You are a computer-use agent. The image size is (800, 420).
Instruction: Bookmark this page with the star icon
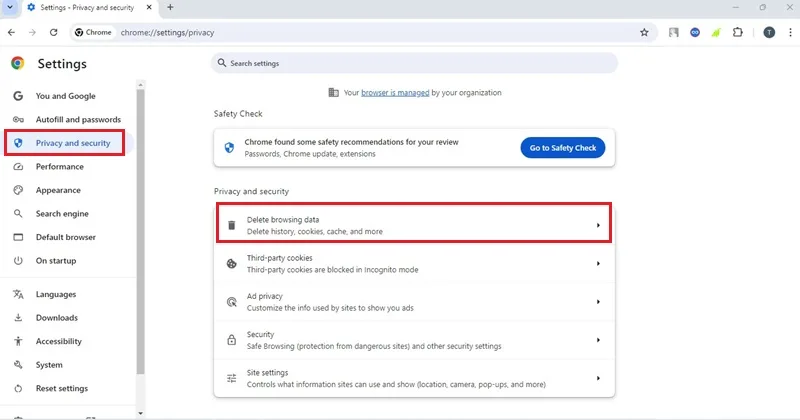tap(644, 32)
